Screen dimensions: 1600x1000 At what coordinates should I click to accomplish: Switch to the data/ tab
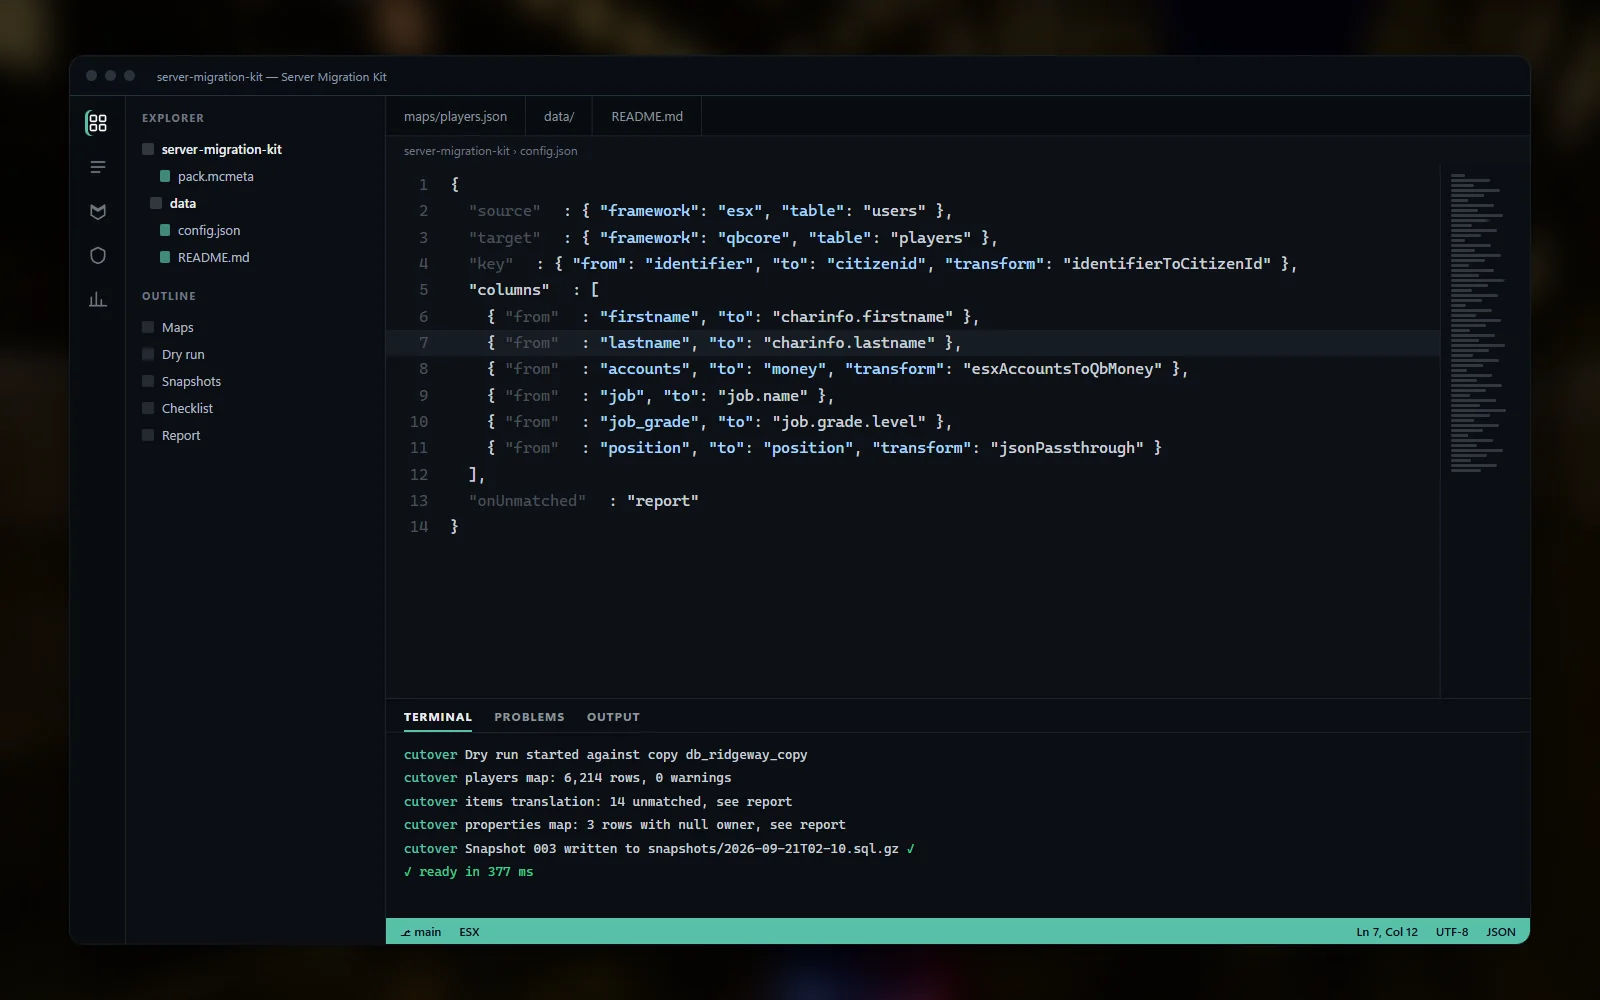click(x=559, y=116)
